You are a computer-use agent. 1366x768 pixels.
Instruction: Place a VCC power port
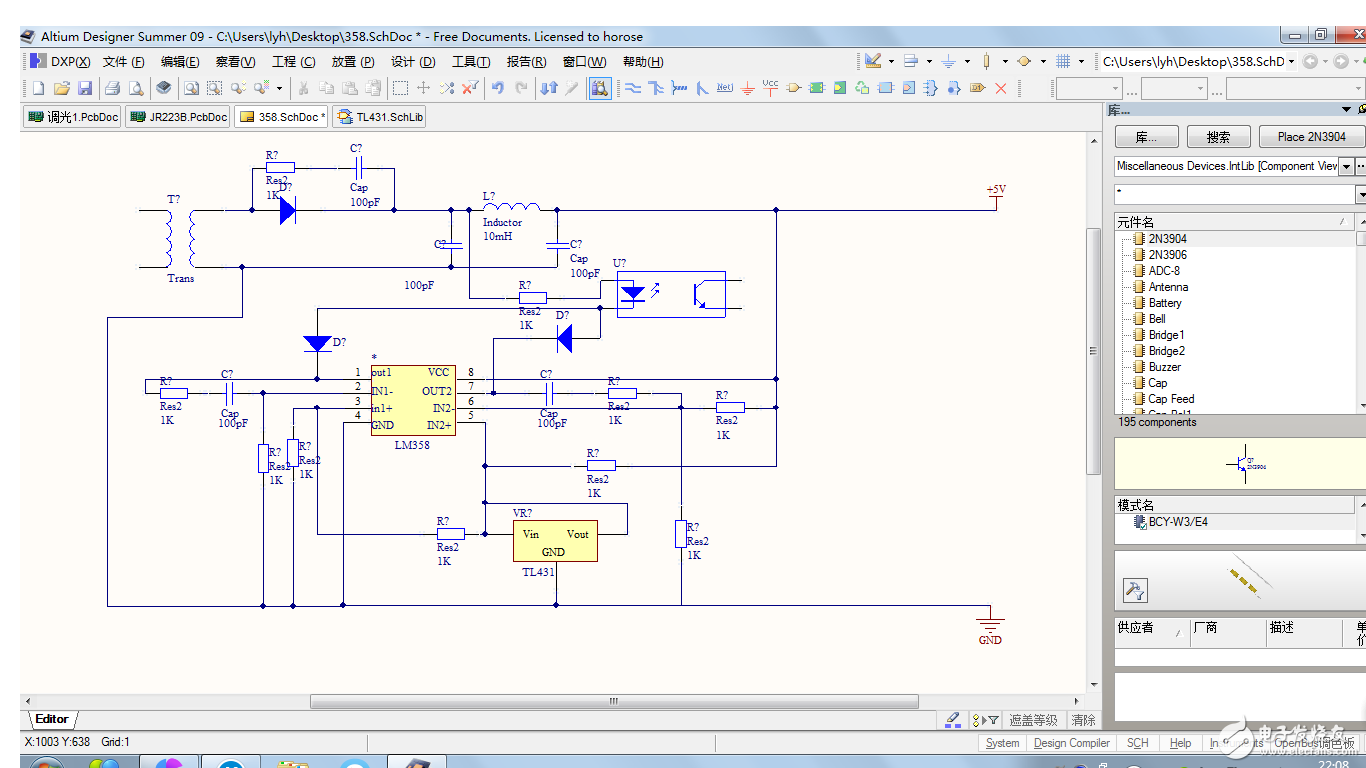point(770,88)
